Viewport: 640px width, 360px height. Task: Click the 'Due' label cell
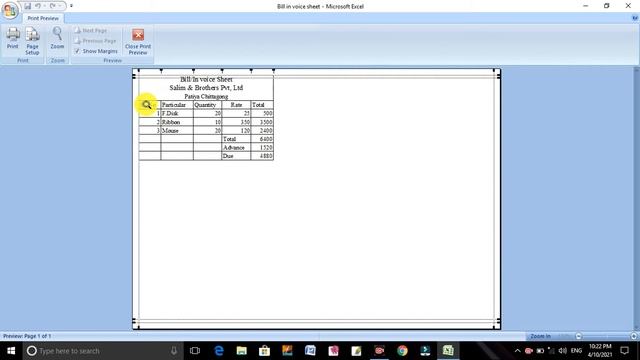coord(236,156)
